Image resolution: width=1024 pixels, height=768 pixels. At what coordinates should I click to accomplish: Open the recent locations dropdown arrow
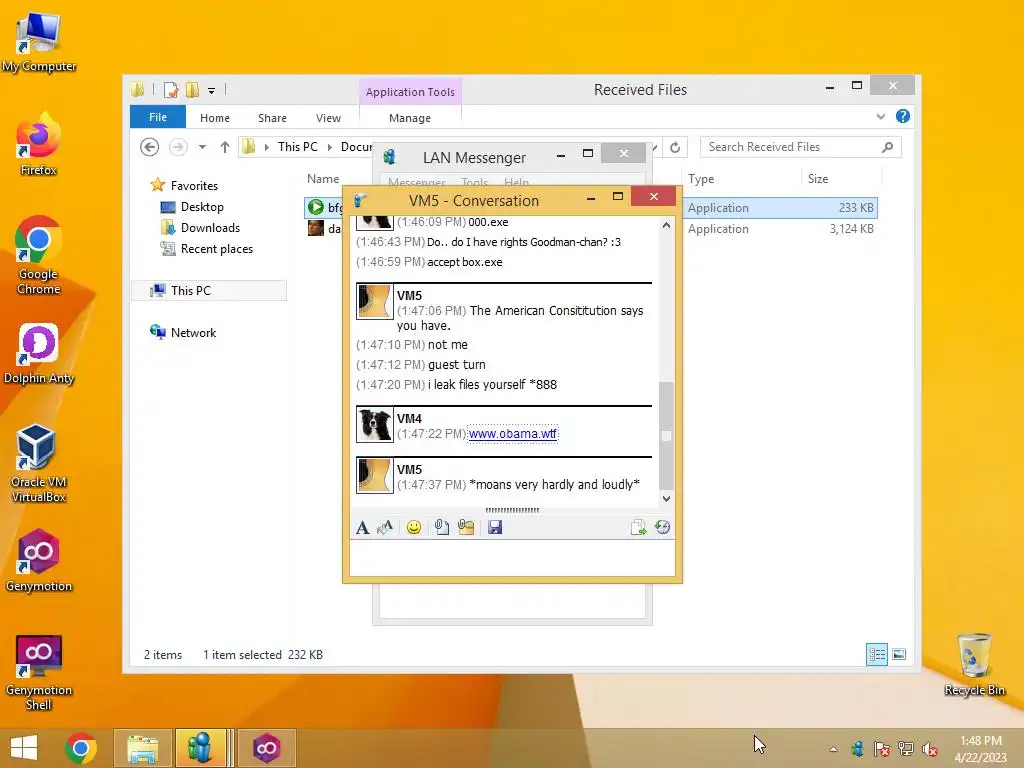[202, 147]
